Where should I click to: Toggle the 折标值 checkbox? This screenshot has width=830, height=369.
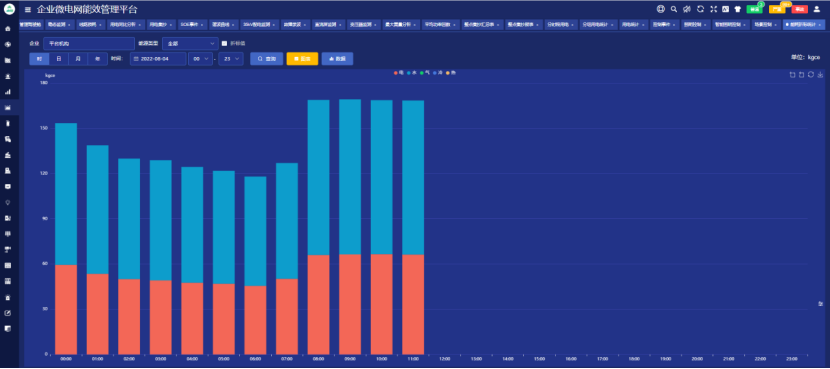coord(224,43)
